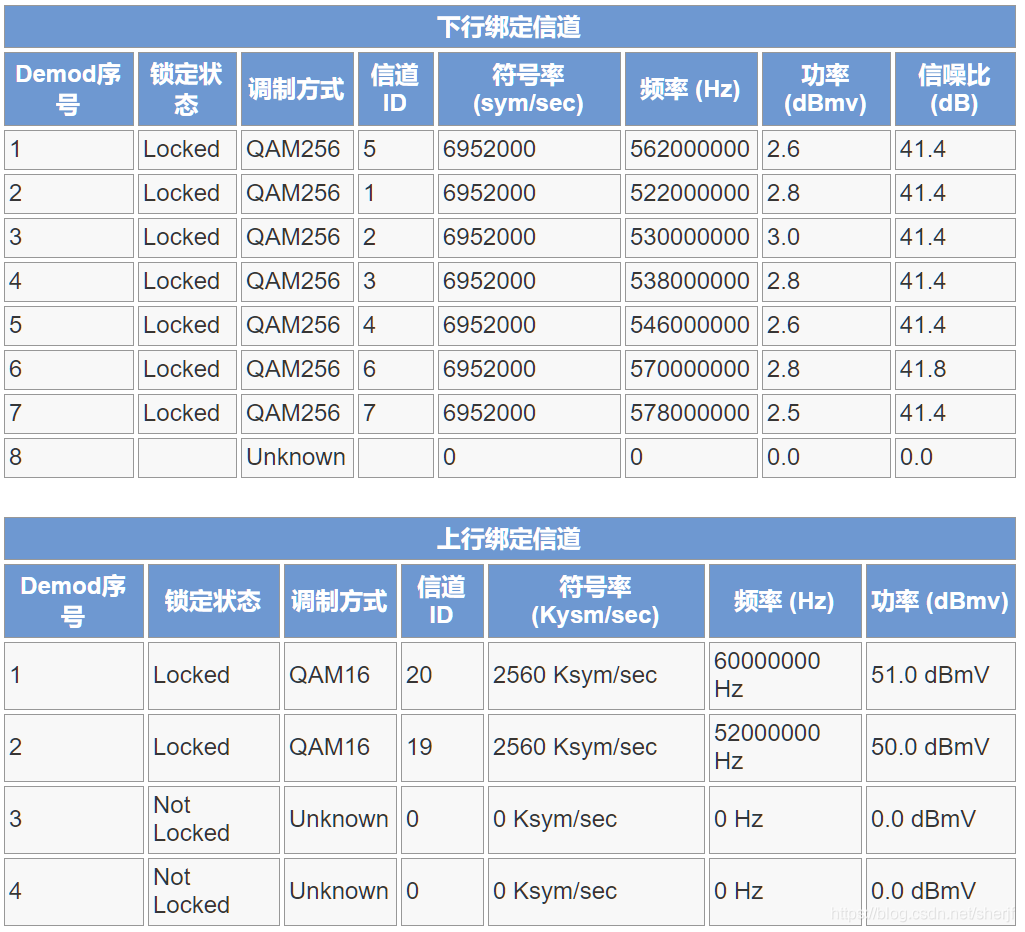
Task: Click symbol rate 6952000 in the 562000000 row
Action: (x=489, y=149)
